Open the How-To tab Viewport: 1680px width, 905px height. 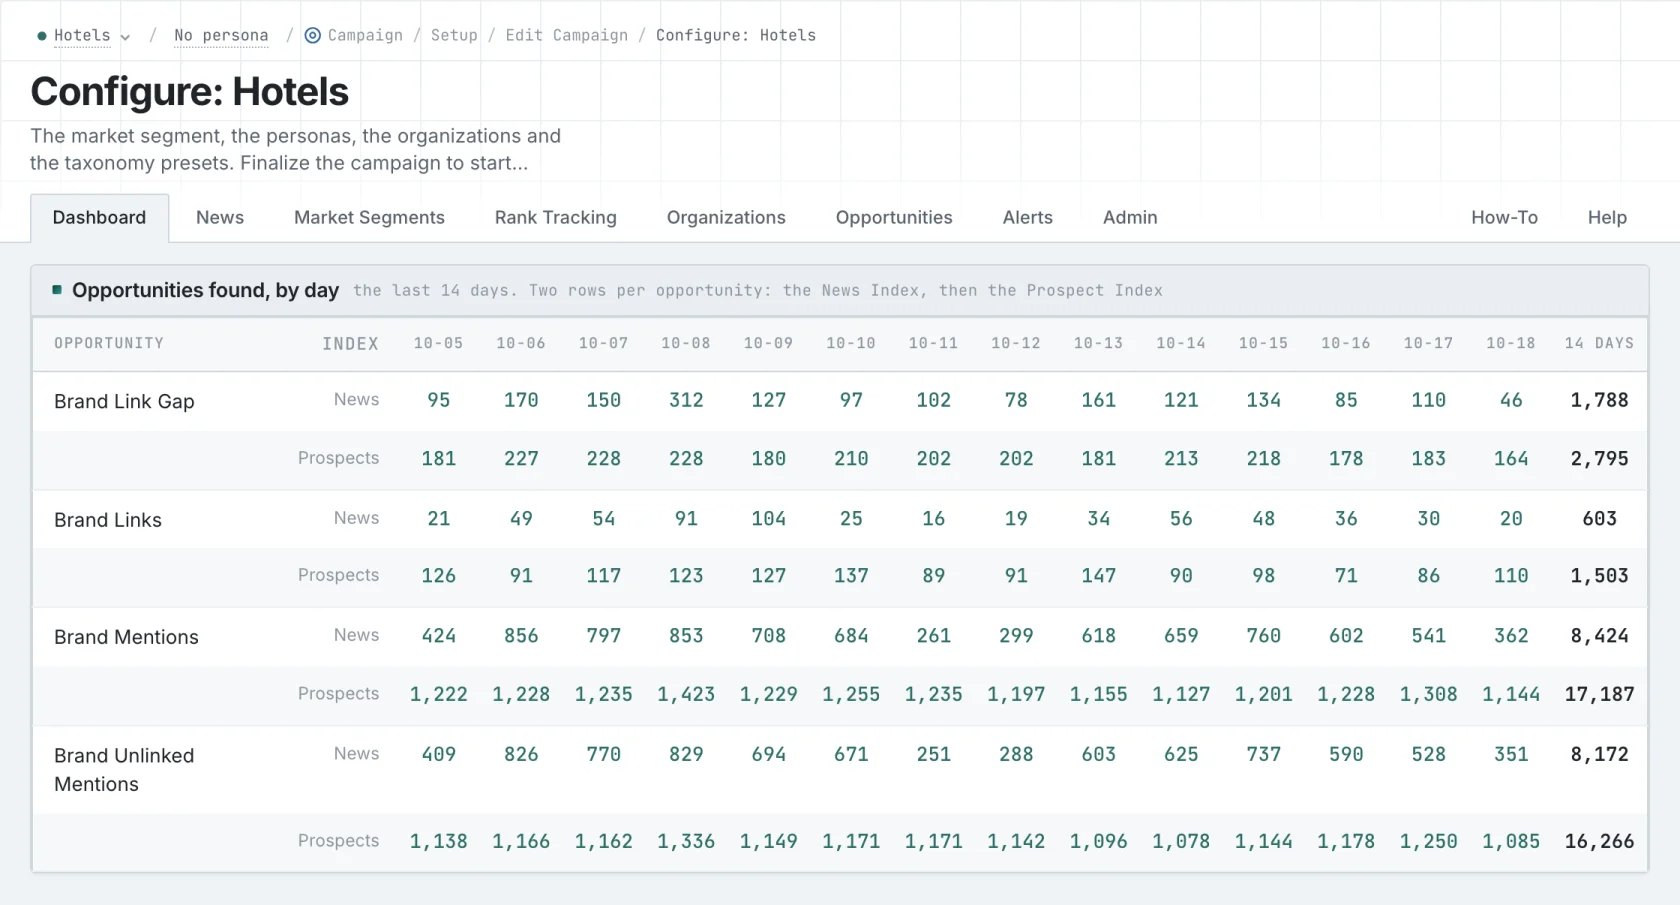tap(1504, 218)
